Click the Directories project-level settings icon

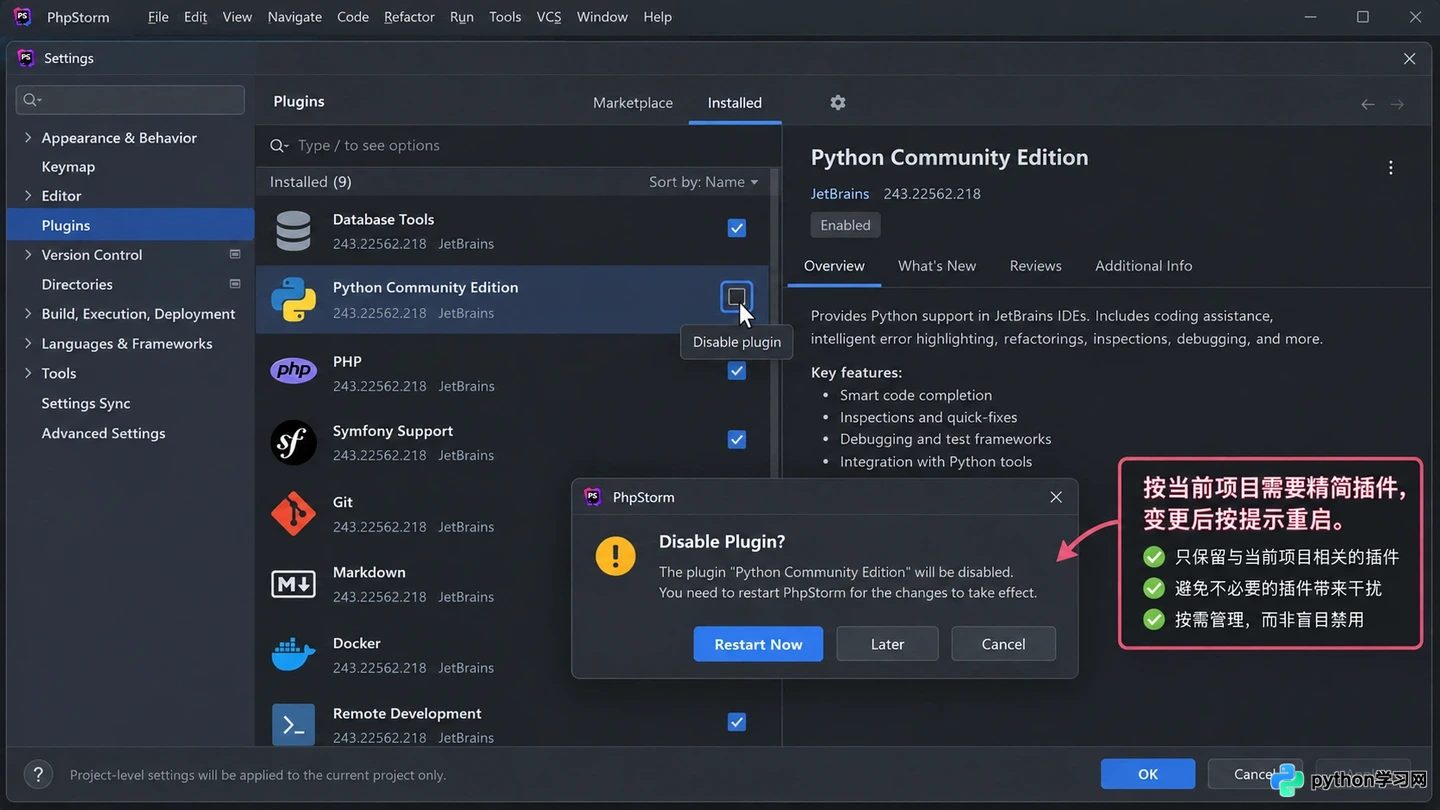(235, 284)
